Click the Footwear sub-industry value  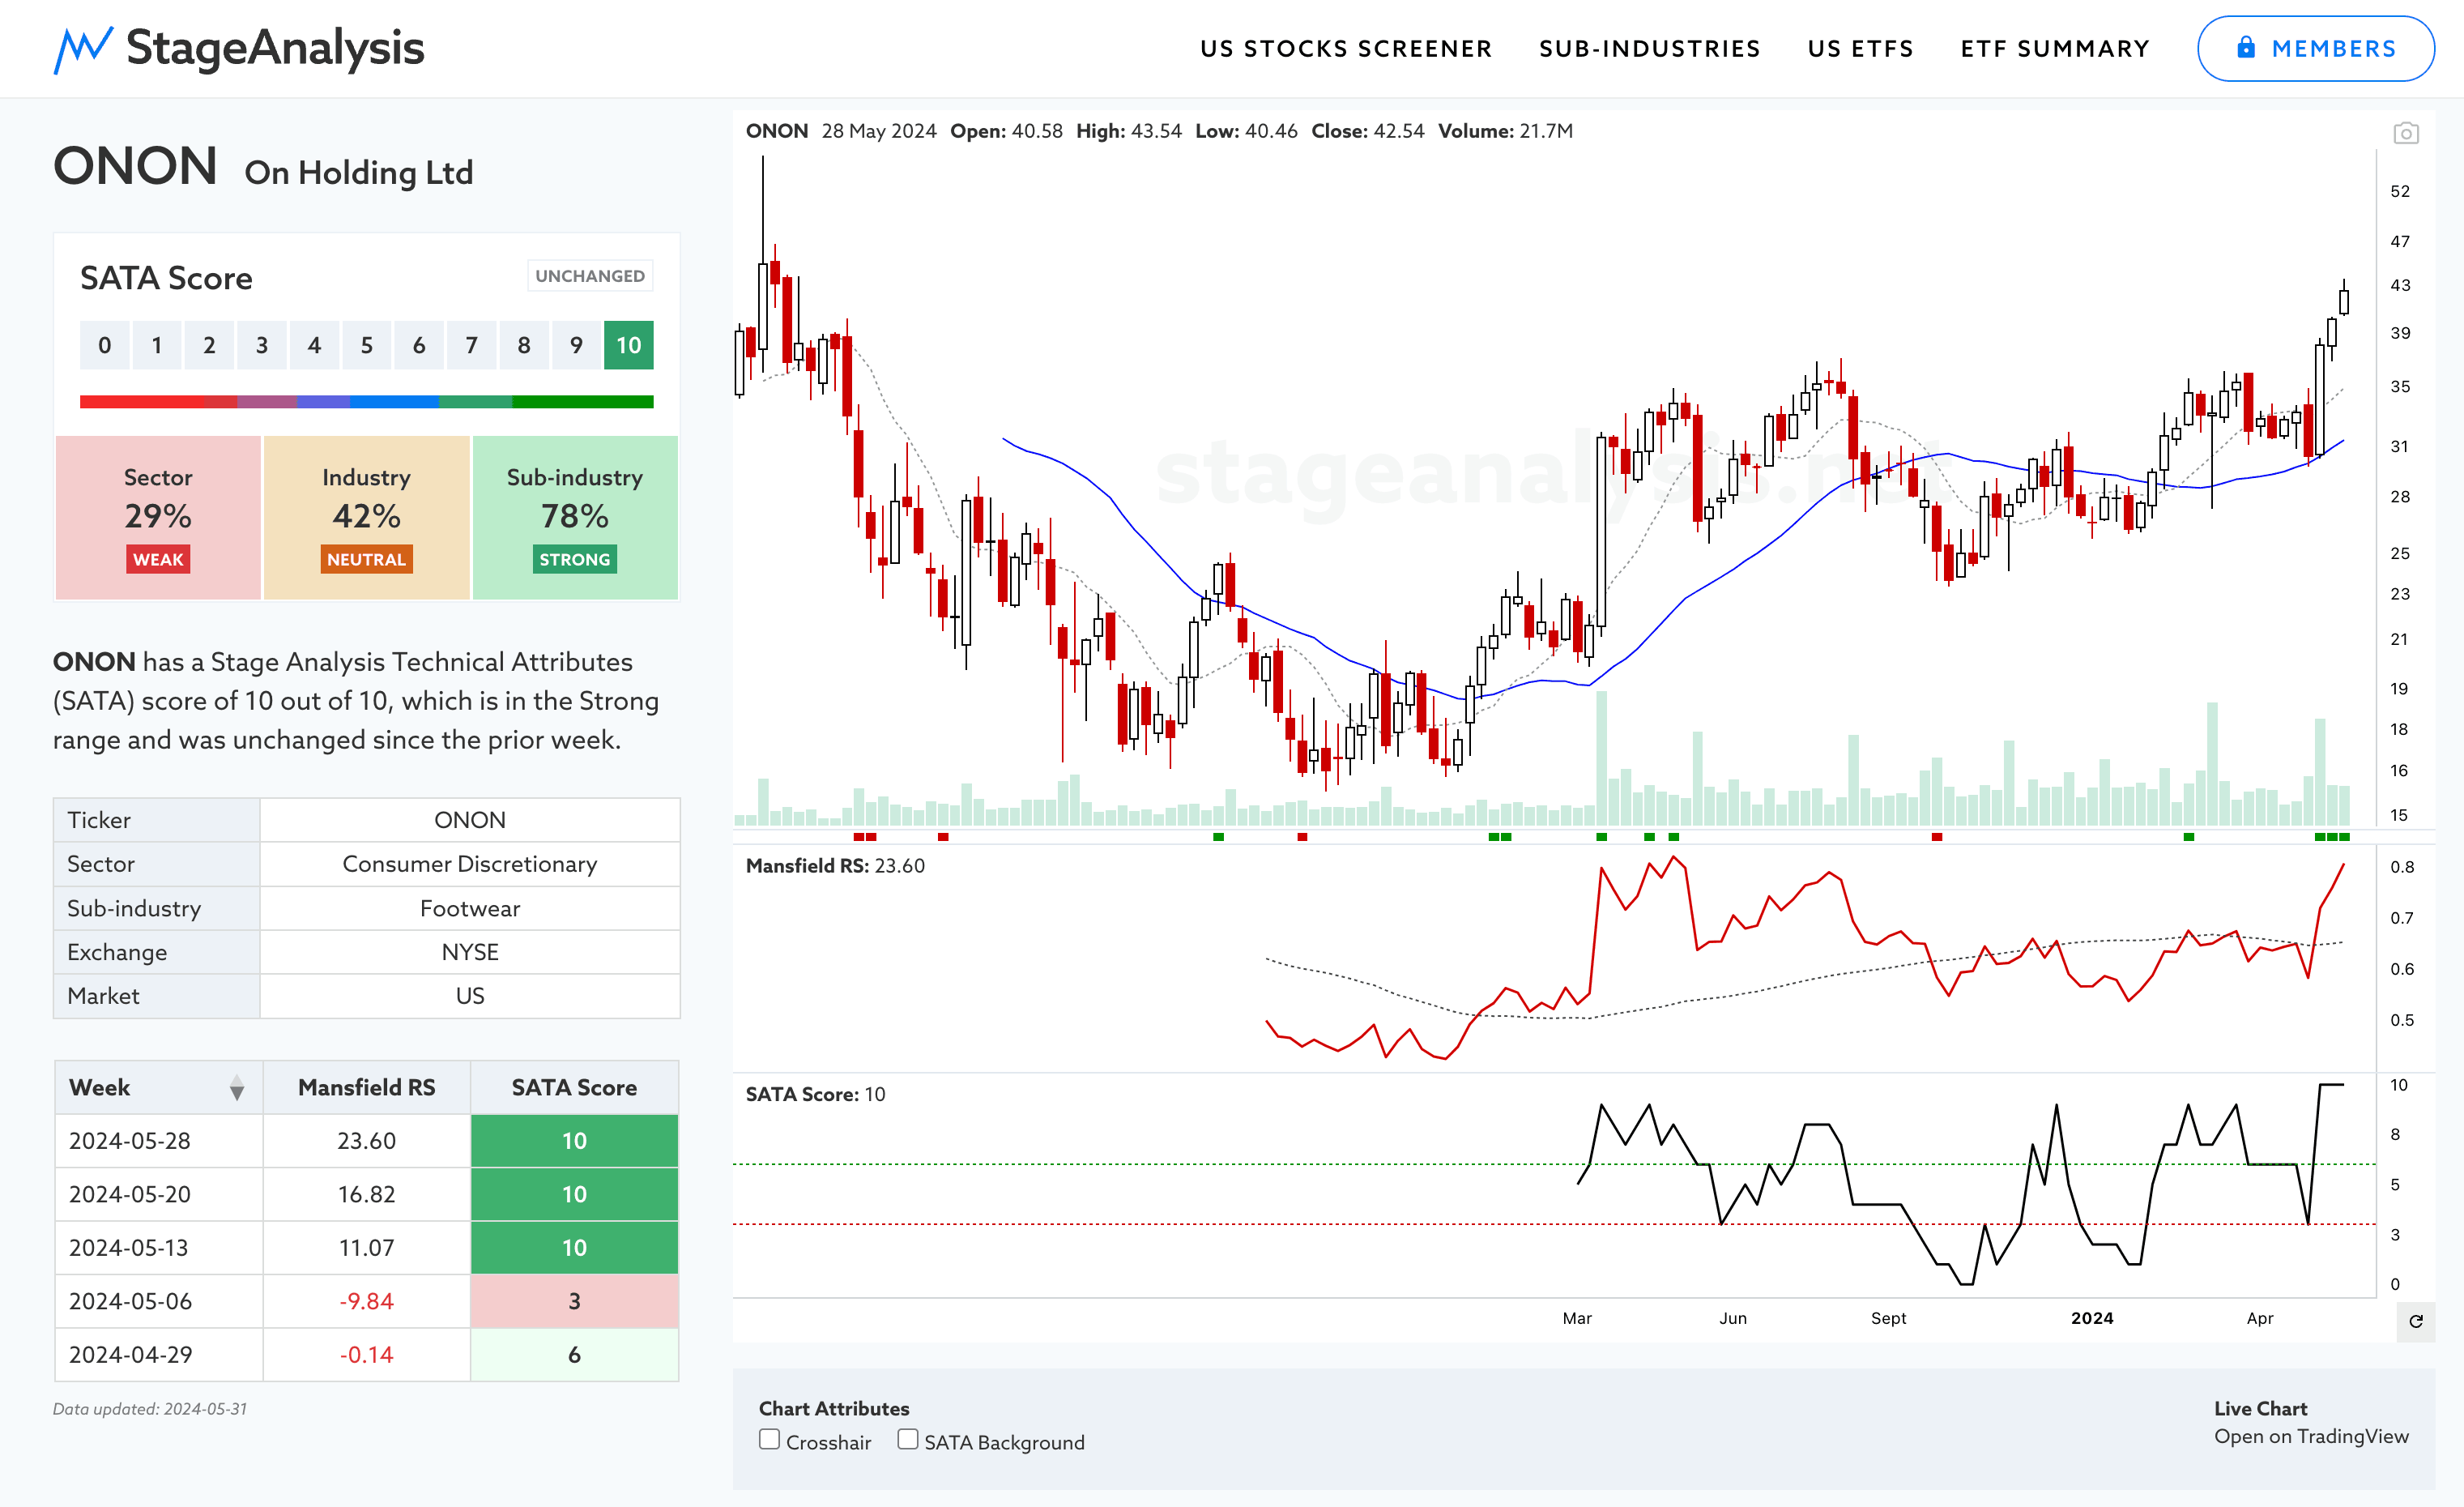(x=469, y=908)
